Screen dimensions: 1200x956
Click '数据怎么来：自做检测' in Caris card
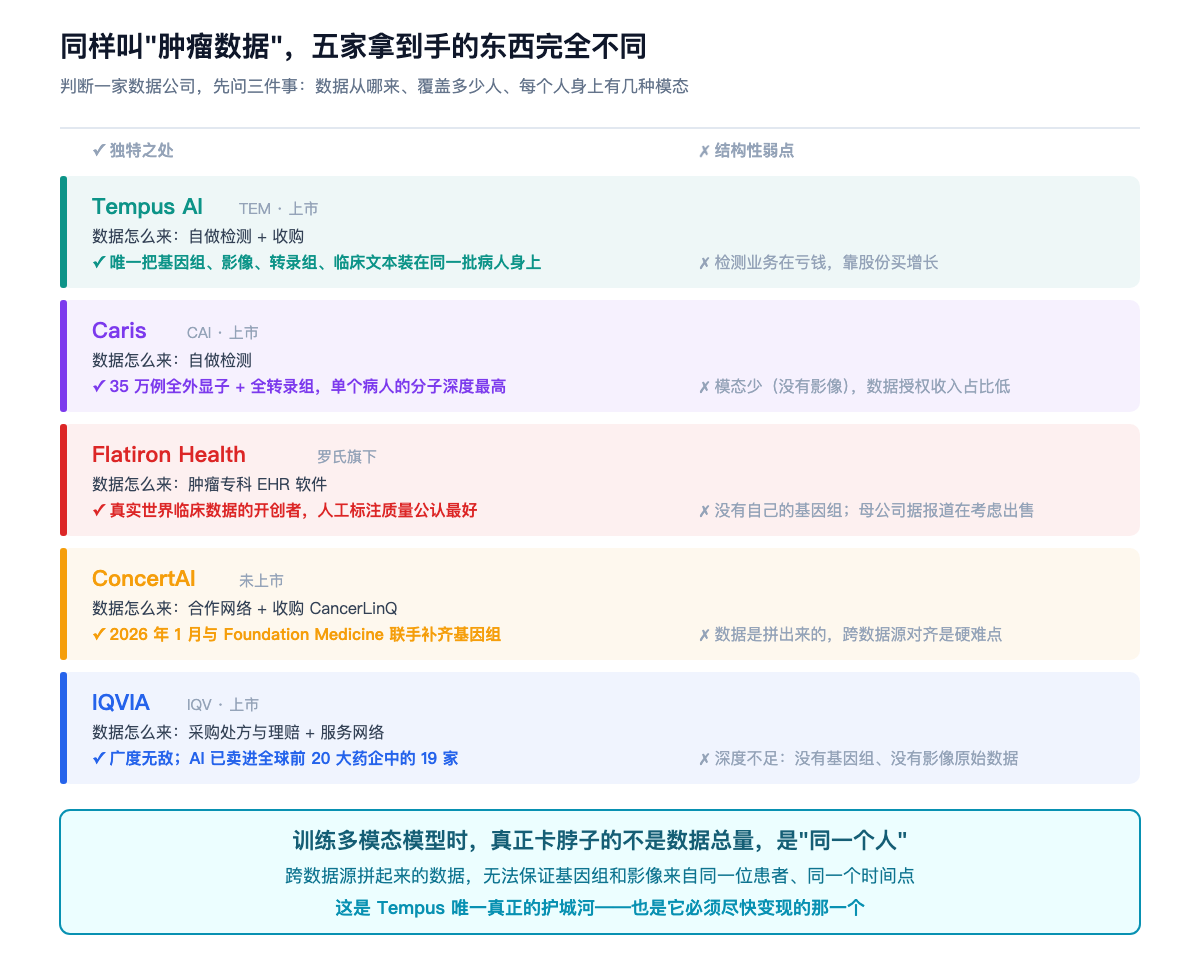(172, 360)
